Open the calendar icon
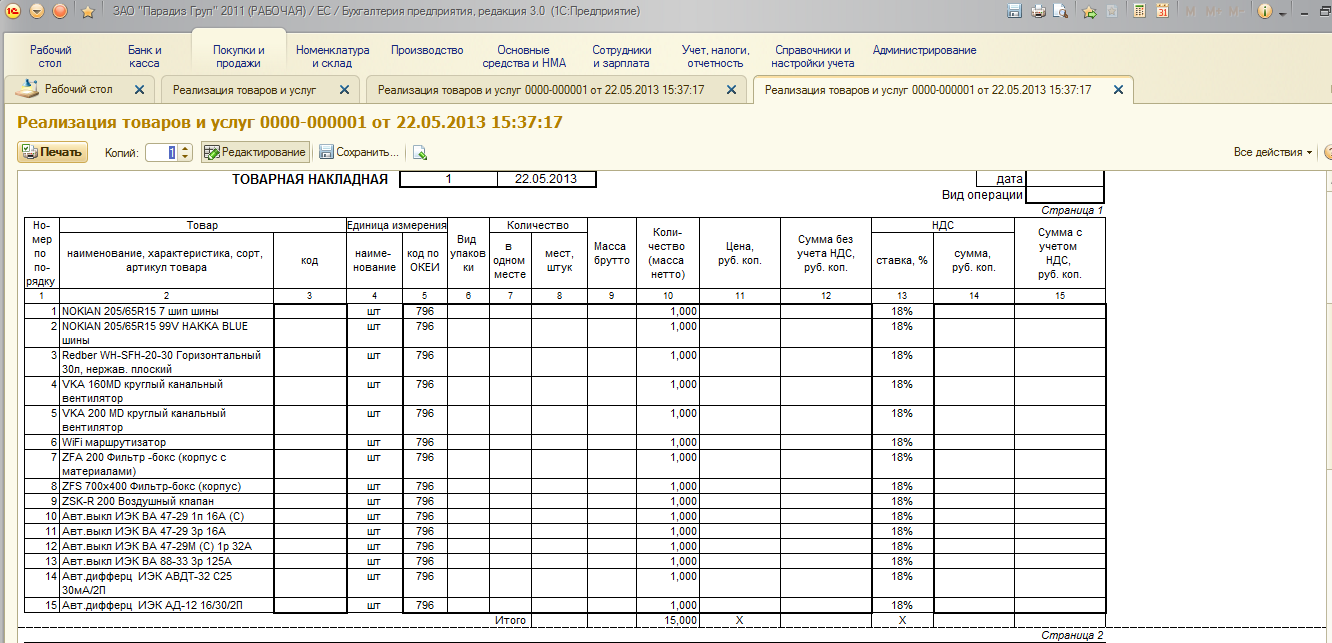Viewport: 1332px width, 643px height. point(1163,12)
